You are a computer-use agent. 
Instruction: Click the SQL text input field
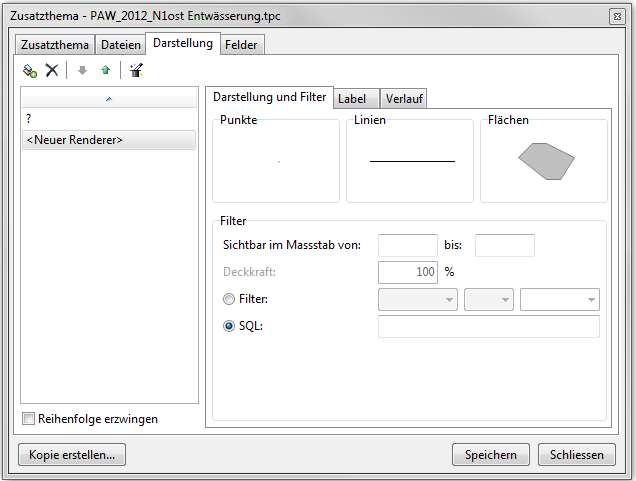488,327
